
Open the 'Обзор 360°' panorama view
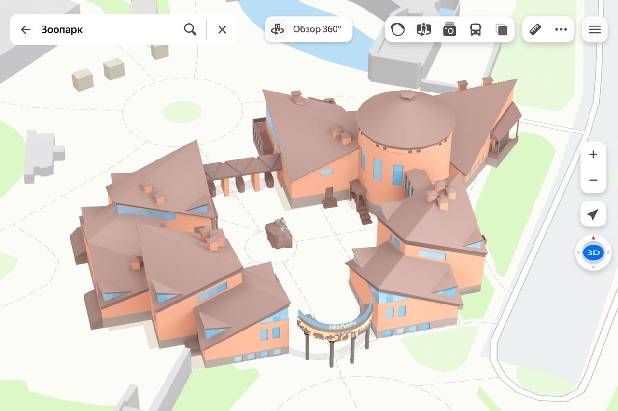click(x=308, y=29)
